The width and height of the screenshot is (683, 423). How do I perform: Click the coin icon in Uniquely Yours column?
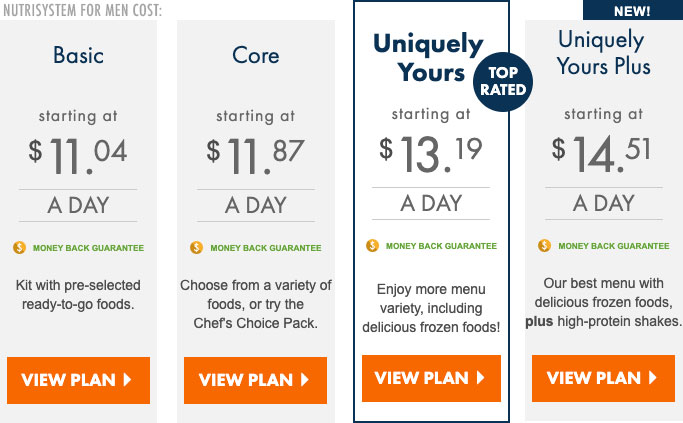pyautogui.click(x=372, y=246)
